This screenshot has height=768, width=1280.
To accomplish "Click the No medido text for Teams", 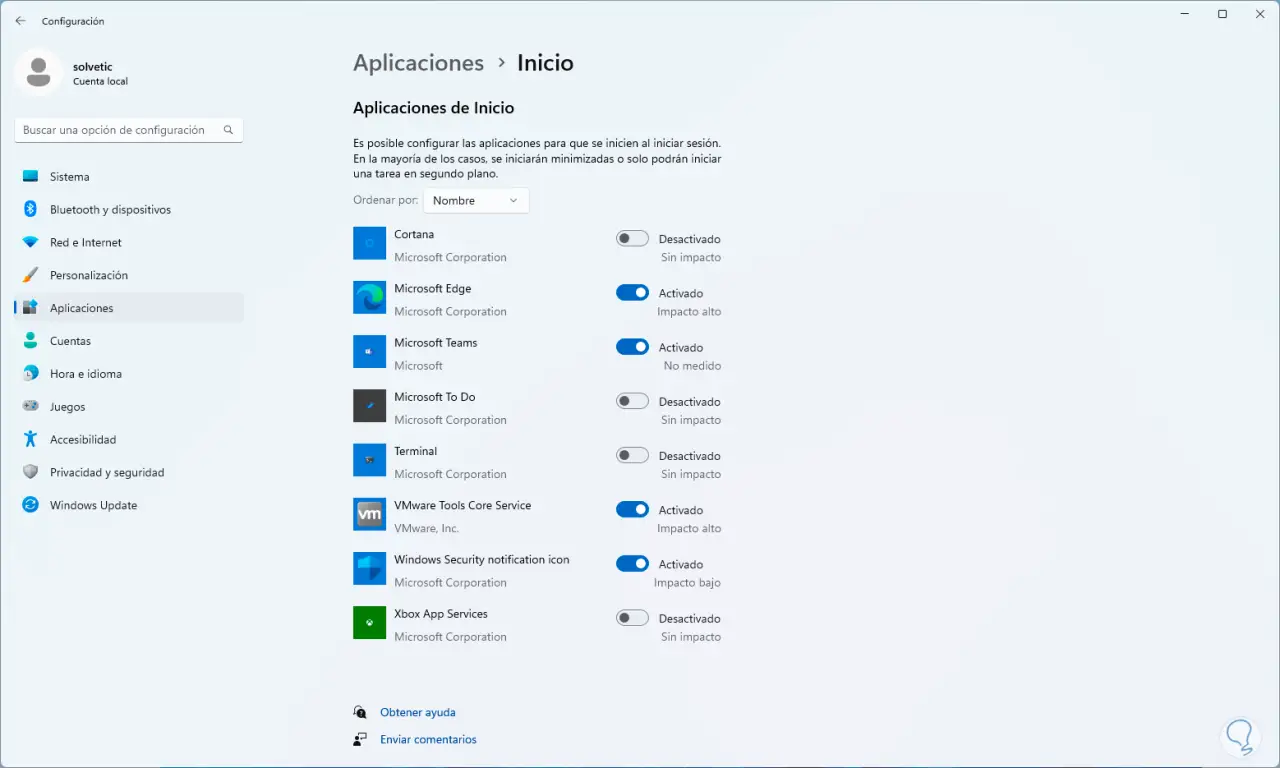I will [692, 366].
